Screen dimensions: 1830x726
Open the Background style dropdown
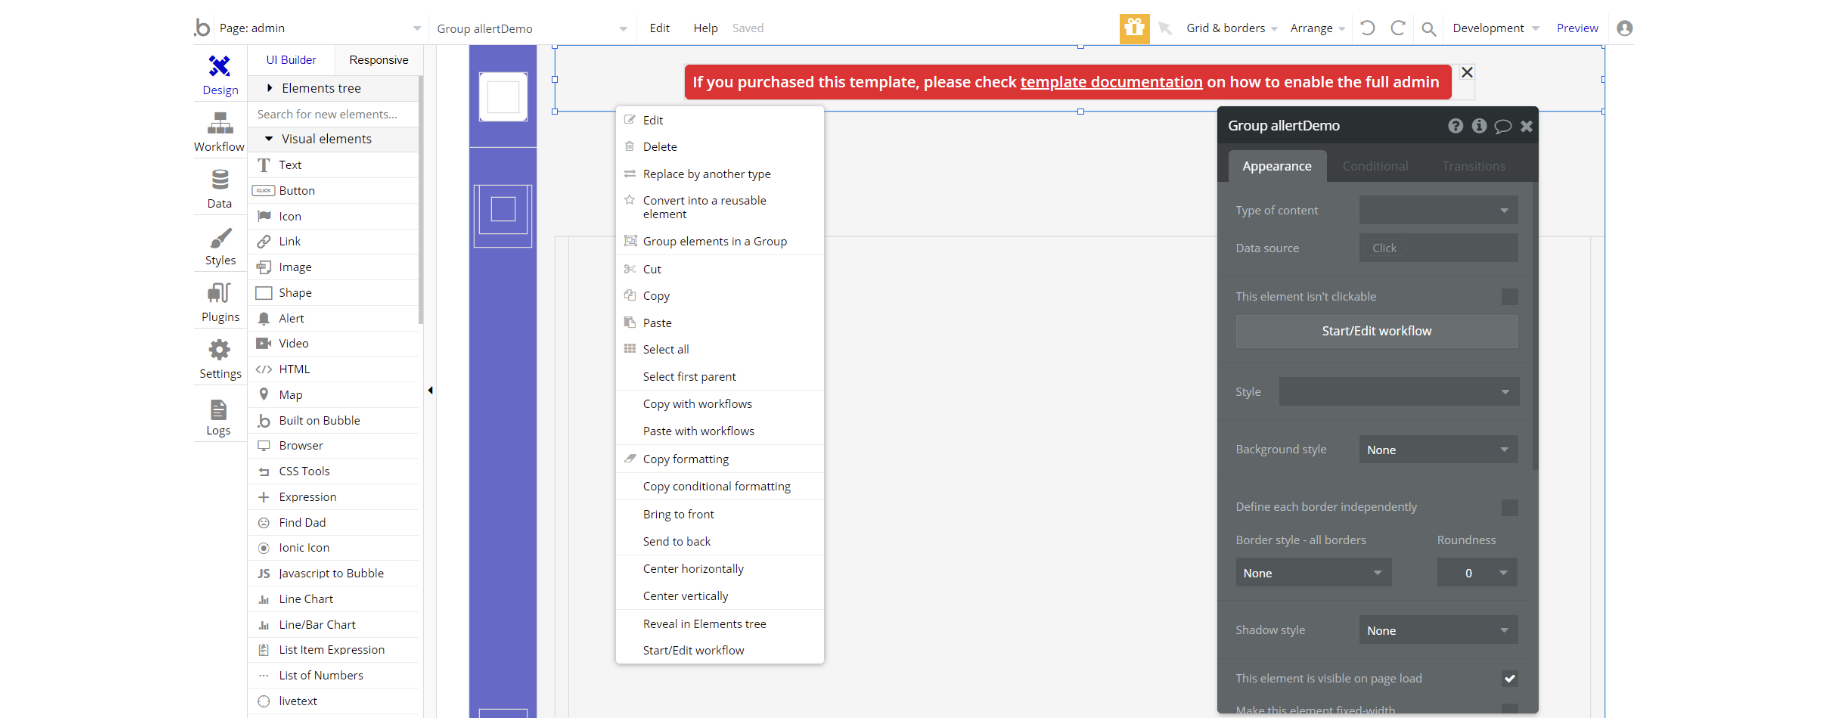[x=1437, y=450]
